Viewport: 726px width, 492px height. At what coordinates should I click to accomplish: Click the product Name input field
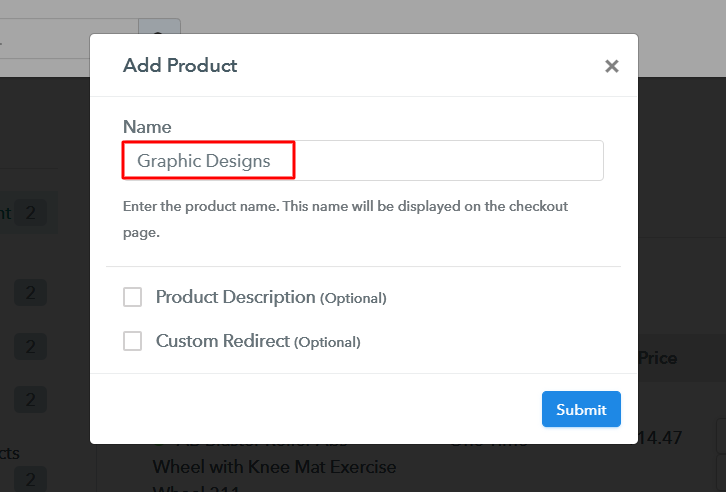point(363,161)
